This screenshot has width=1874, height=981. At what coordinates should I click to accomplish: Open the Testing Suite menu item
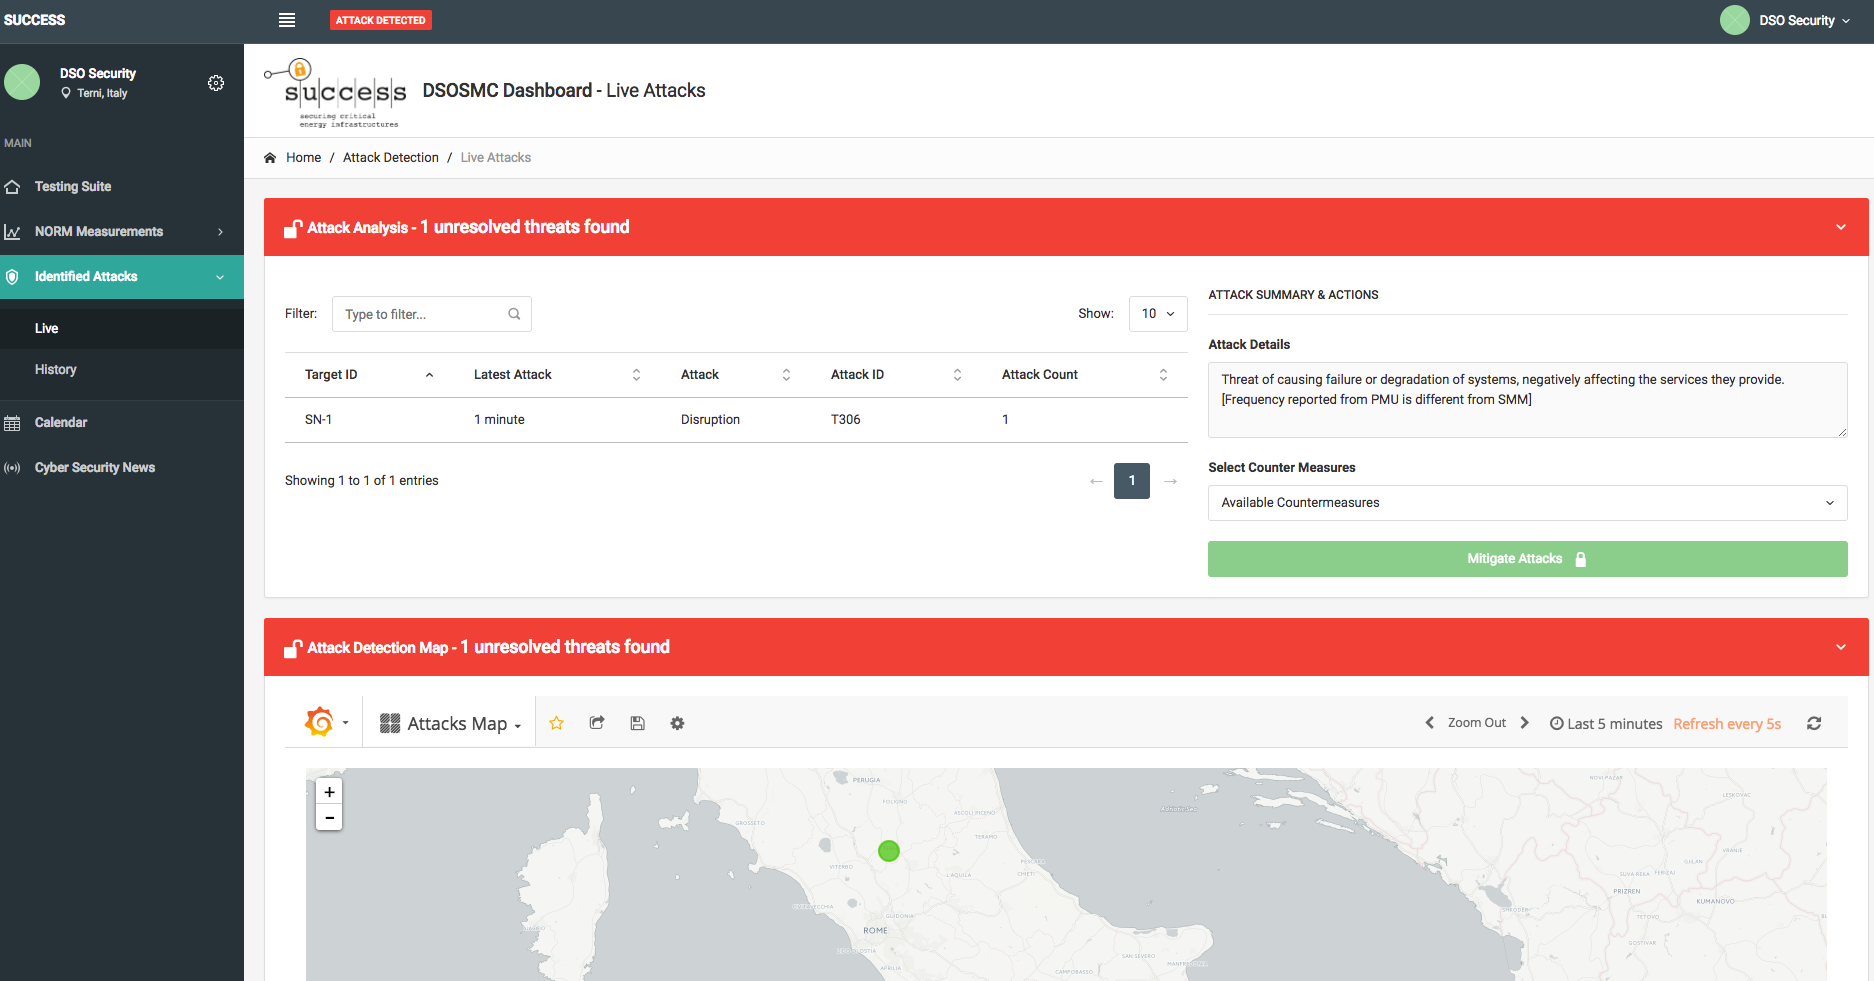point(73,187)
